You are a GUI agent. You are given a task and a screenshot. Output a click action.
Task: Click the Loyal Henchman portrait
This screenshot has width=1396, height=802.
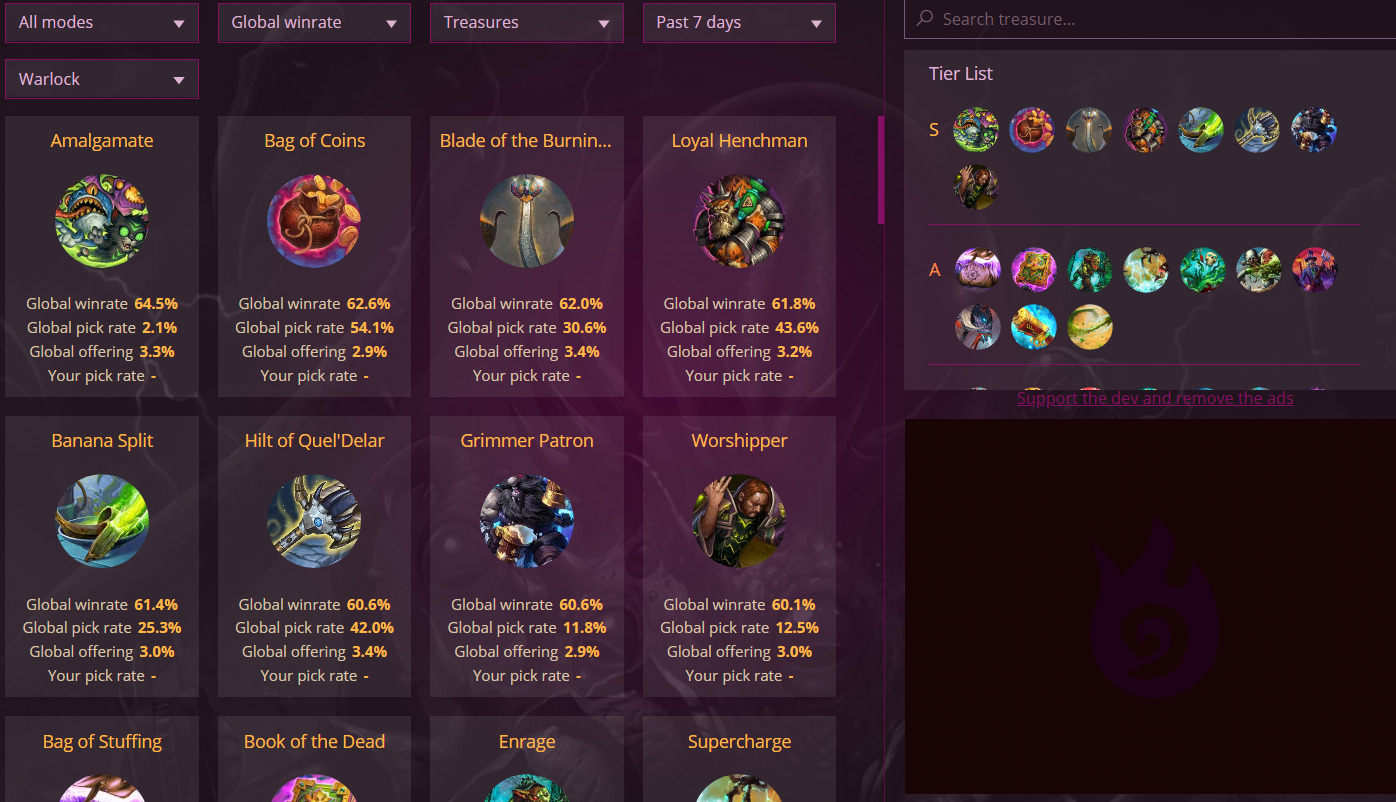pyautogui.click(x=739, y=221)
